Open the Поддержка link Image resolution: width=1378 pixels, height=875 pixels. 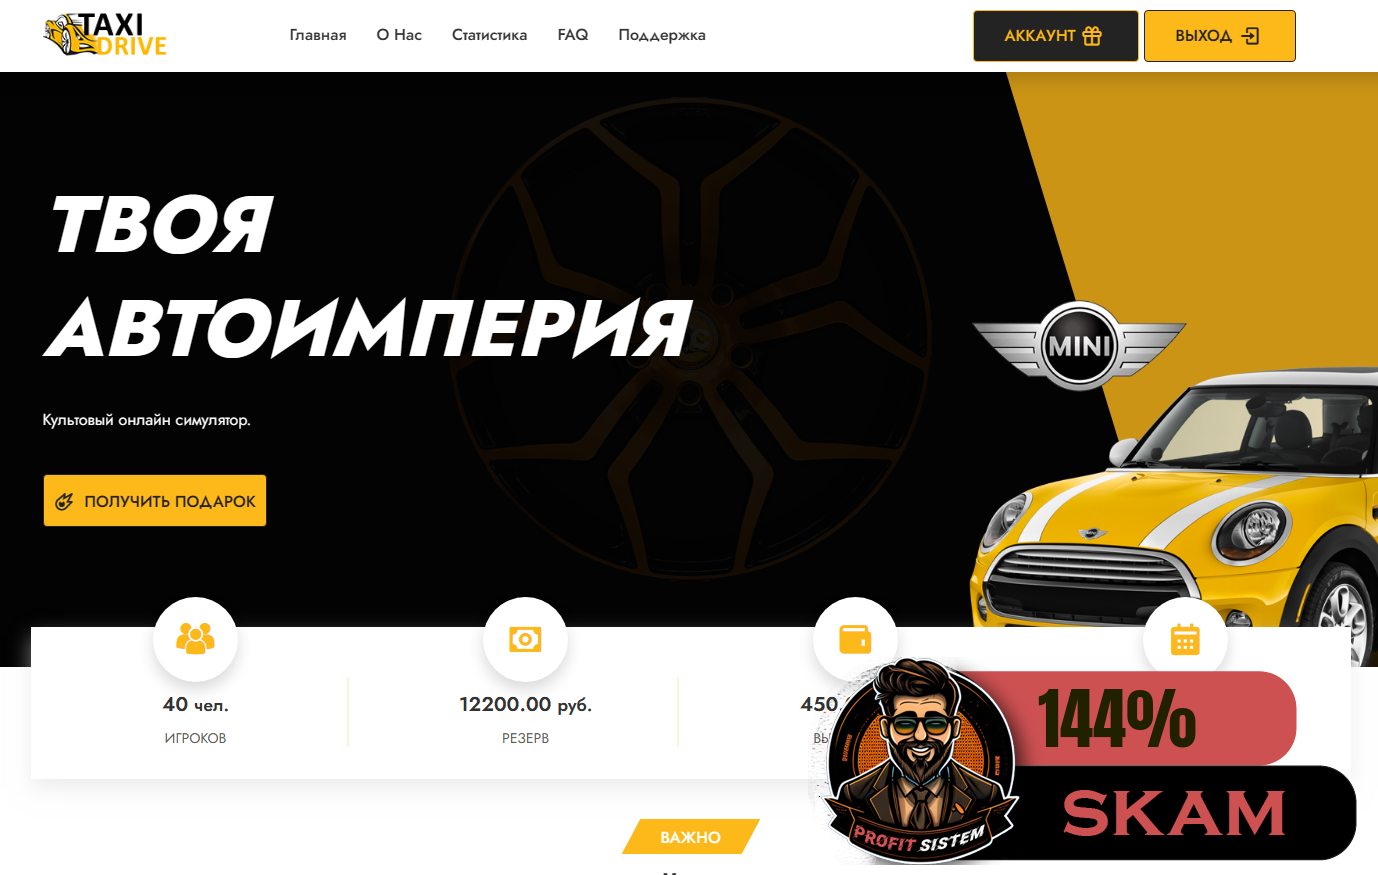click(x=662, y=35)
